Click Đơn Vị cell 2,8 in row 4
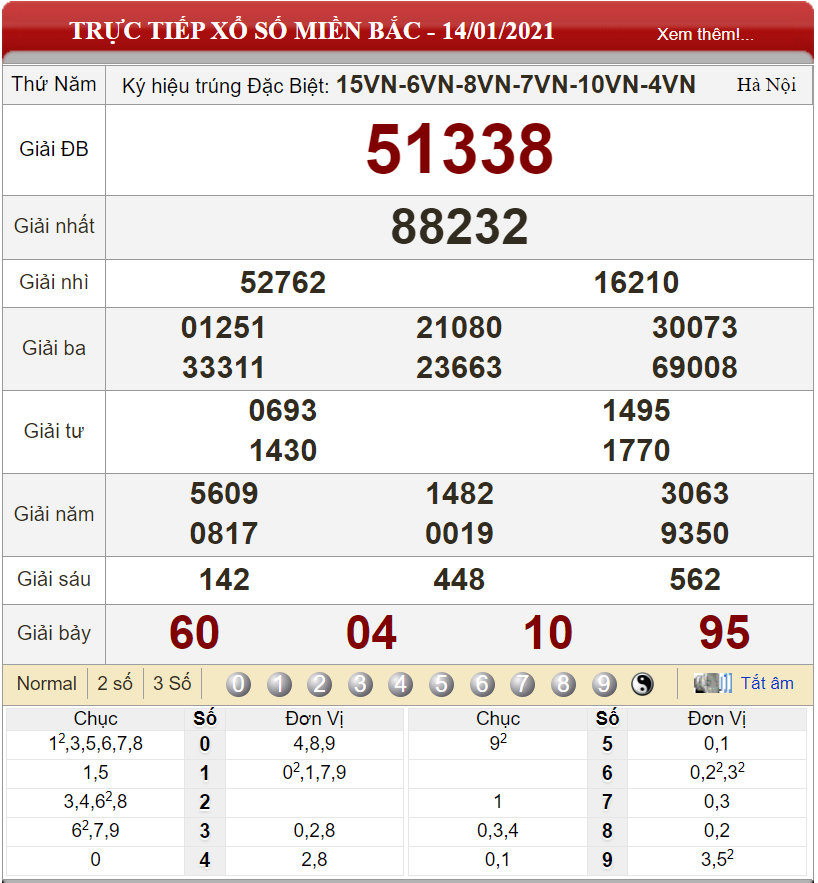The width and height of the screenshot is (818, 883). [314, 860]
